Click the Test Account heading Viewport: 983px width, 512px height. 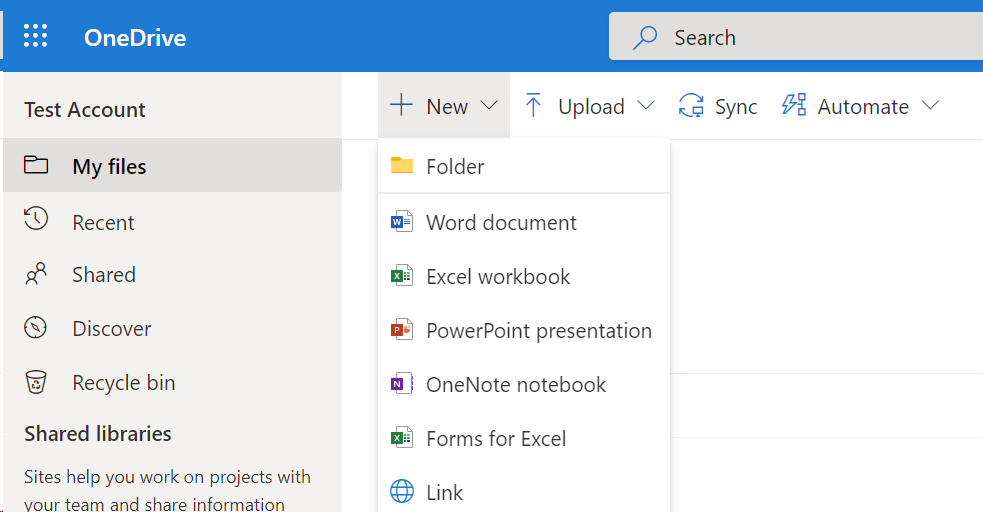tap(85, 110)
